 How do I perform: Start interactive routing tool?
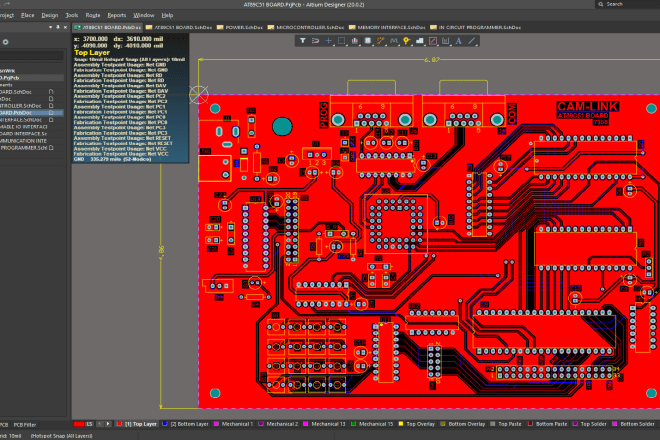[x=381, y=41]
